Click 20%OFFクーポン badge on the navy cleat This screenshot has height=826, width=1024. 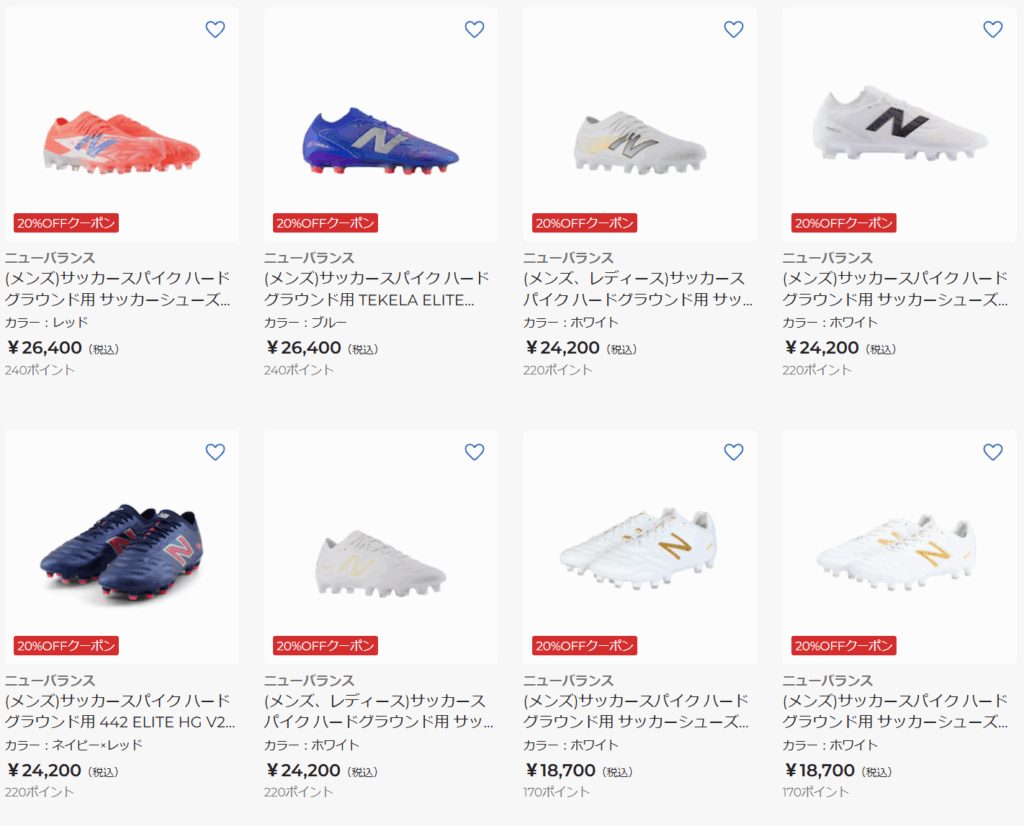pos(66,645)
